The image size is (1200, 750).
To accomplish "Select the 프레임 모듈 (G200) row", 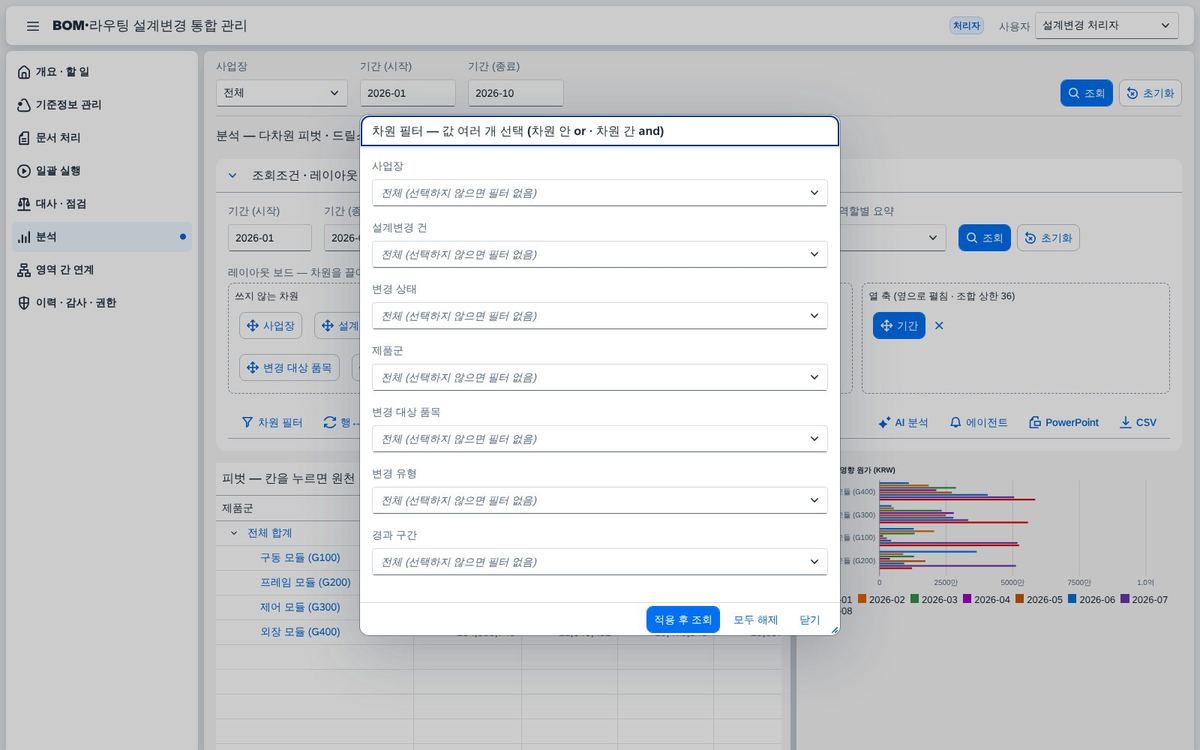I will click(x=305, y=582).
